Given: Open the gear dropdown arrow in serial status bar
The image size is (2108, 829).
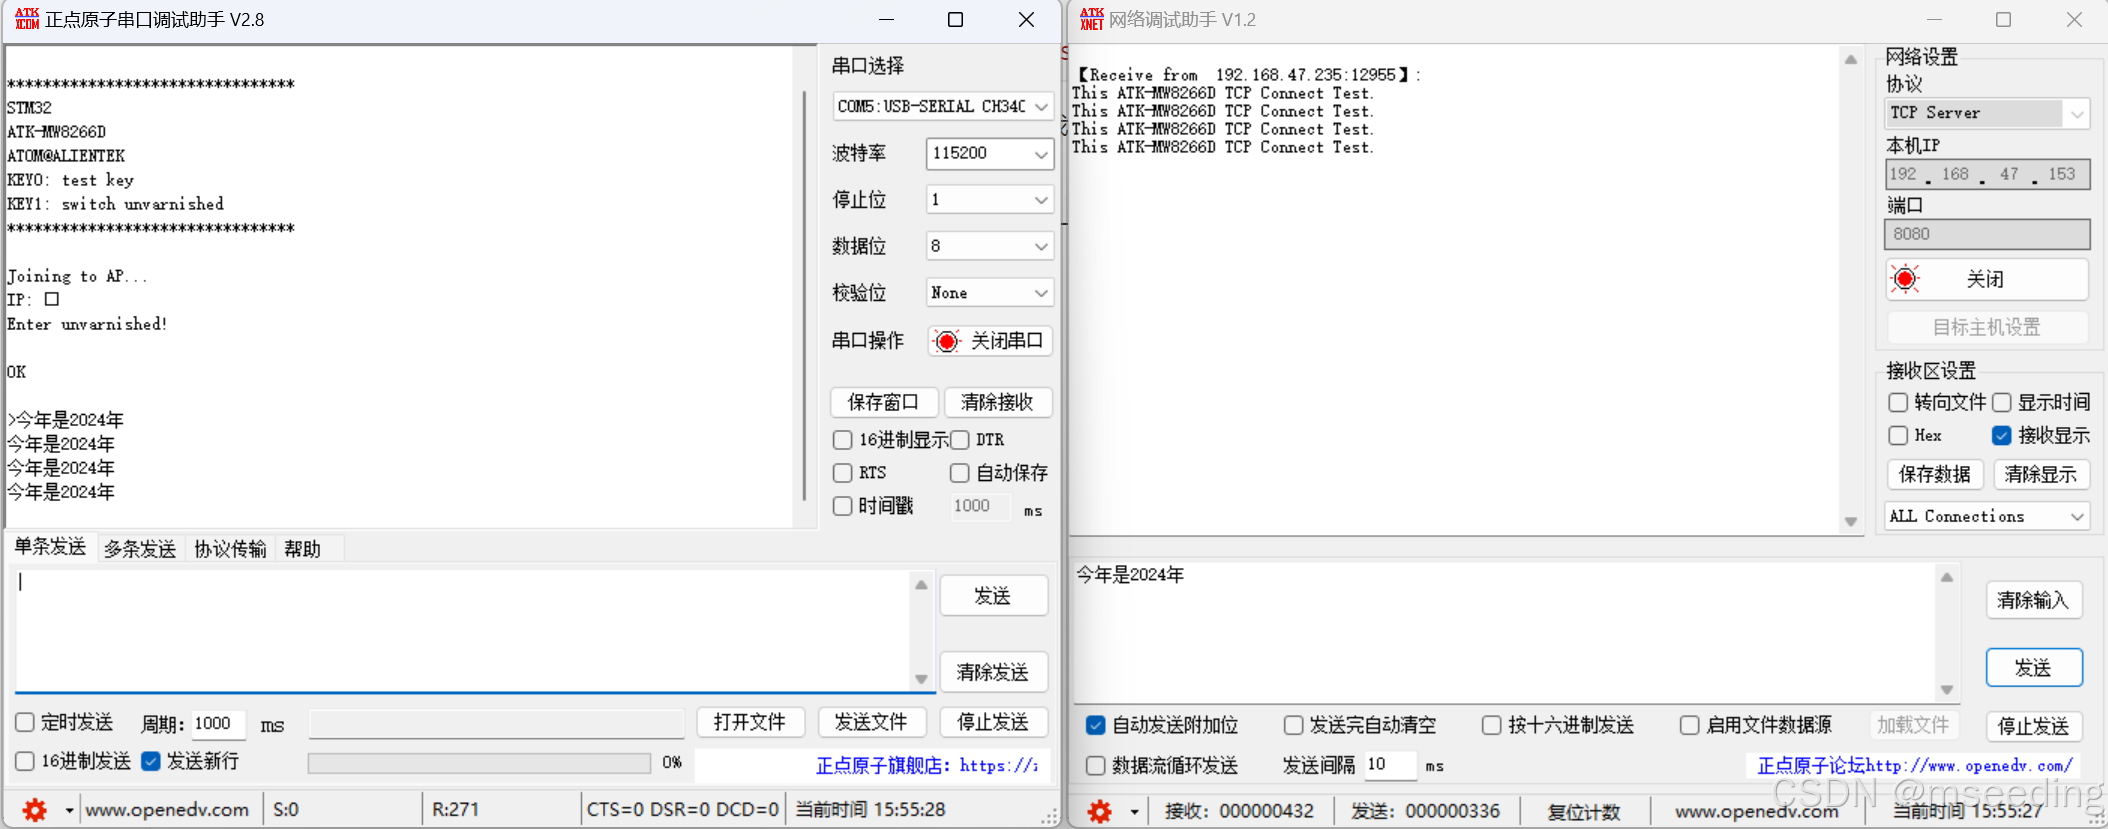Looking at the screenshot, I should 69,810.
